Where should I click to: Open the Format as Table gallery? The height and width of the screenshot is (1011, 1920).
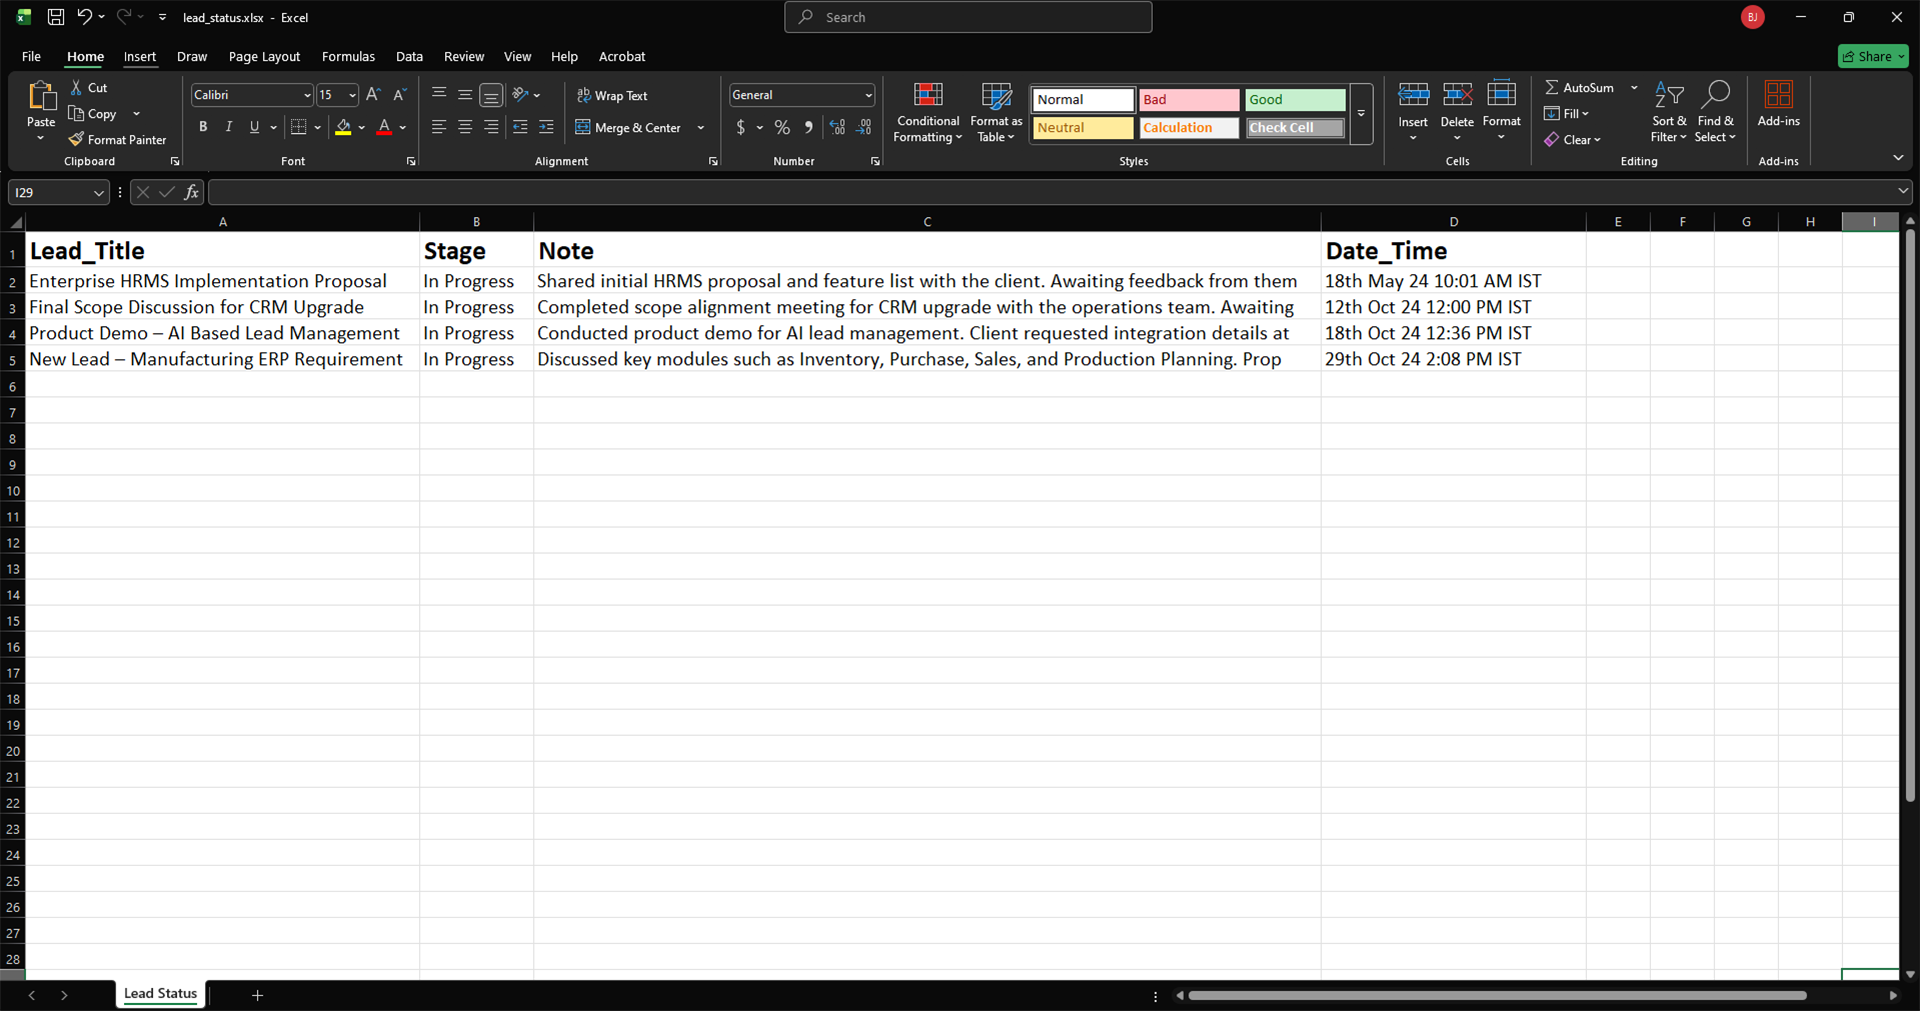pos(995,112)
